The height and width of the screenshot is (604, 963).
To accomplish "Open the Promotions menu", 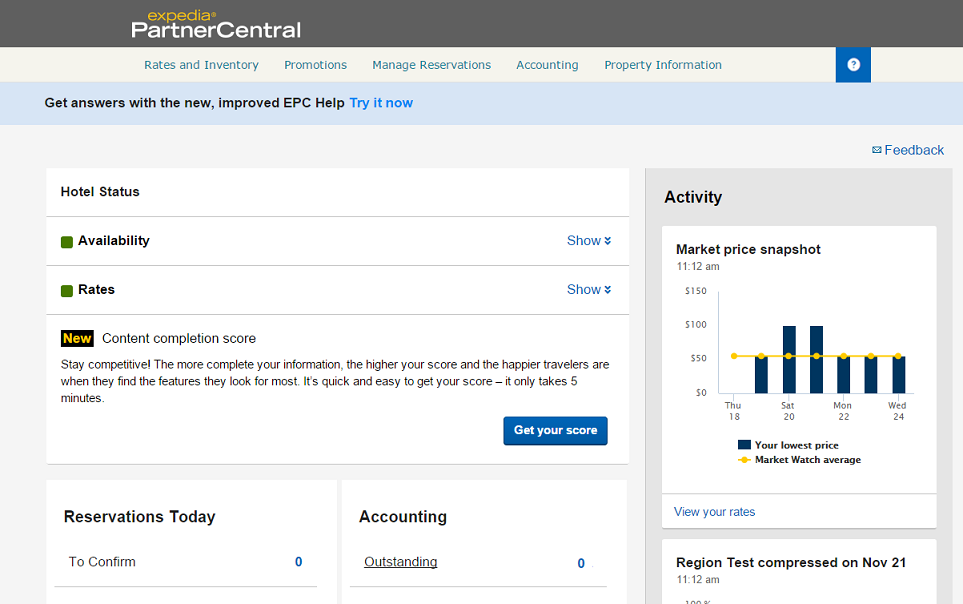I will click(x=315, y=65).
